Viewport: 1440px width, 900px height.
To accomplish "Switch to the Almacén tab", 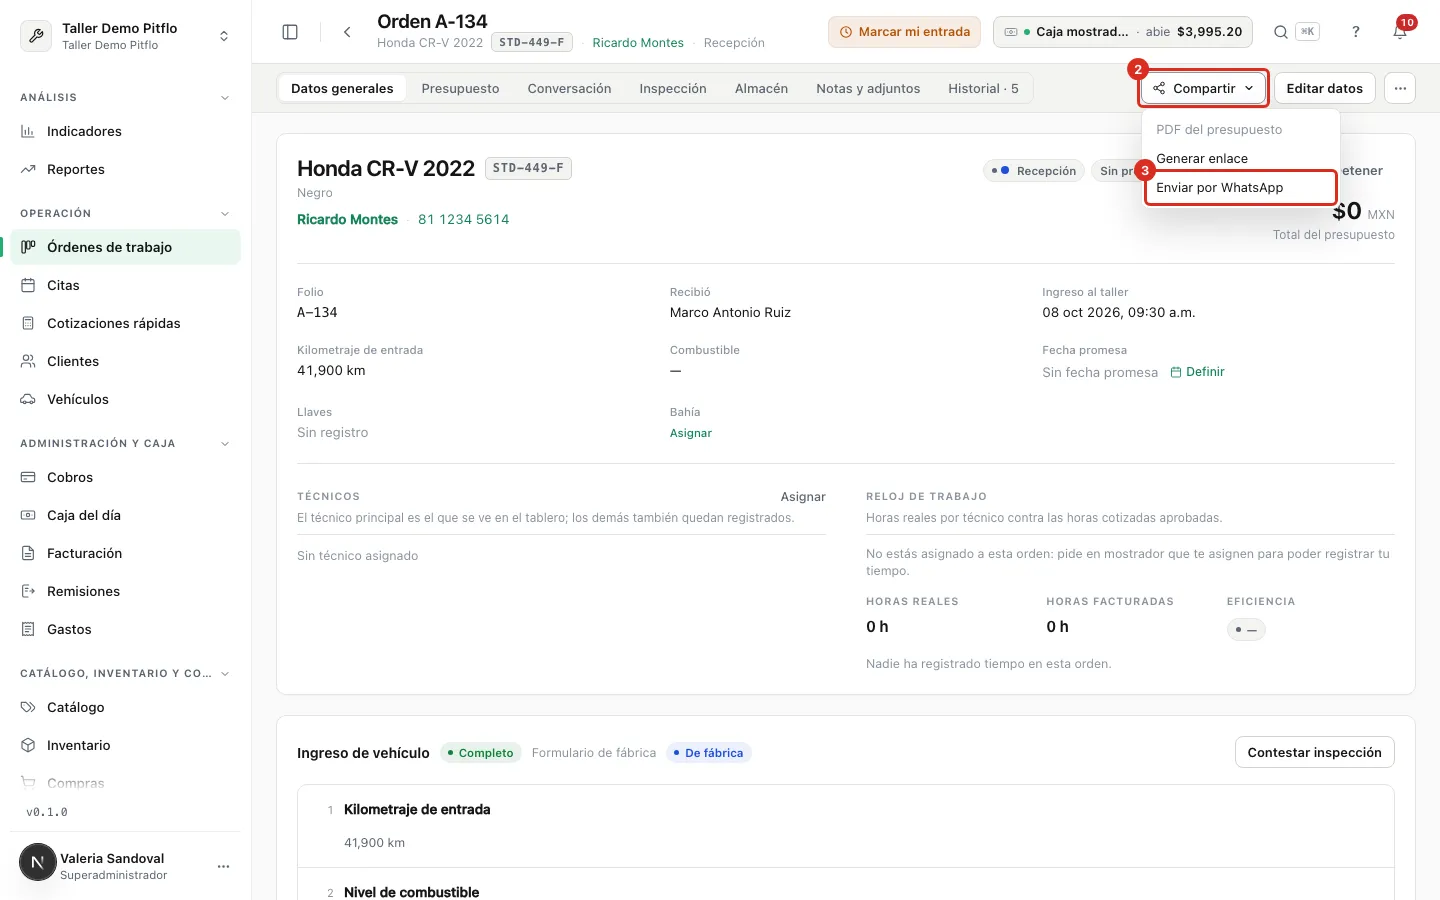I will (x=761, y=88).
